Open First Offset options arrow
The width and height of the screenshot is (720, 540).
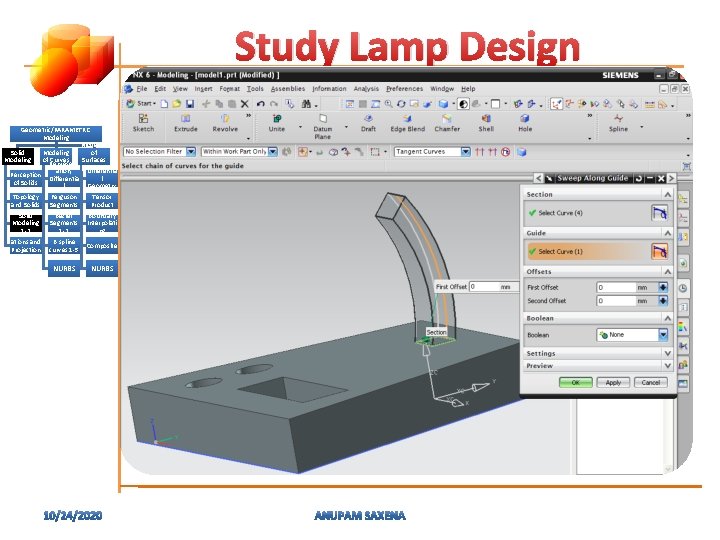point(663,287)
